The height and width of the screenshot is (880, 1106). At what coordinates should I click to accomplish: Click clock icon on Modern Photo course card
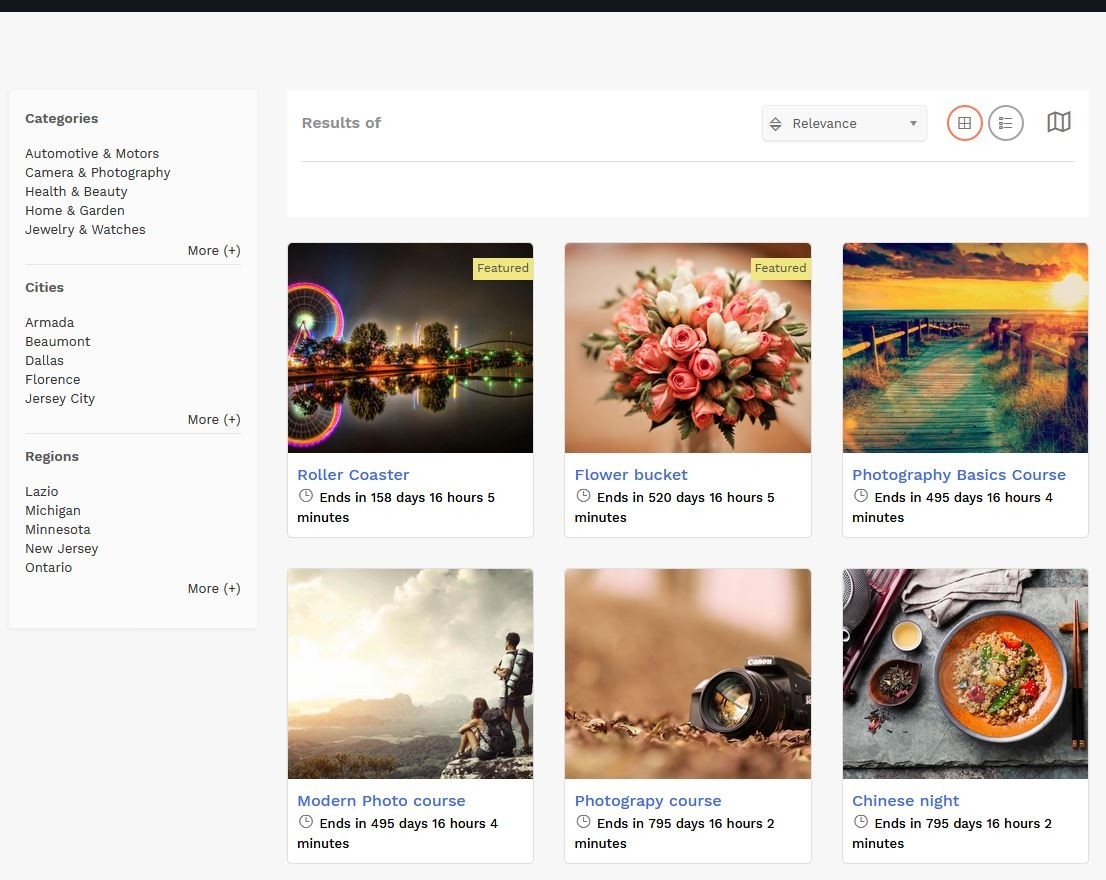click(x=305, y=821)
